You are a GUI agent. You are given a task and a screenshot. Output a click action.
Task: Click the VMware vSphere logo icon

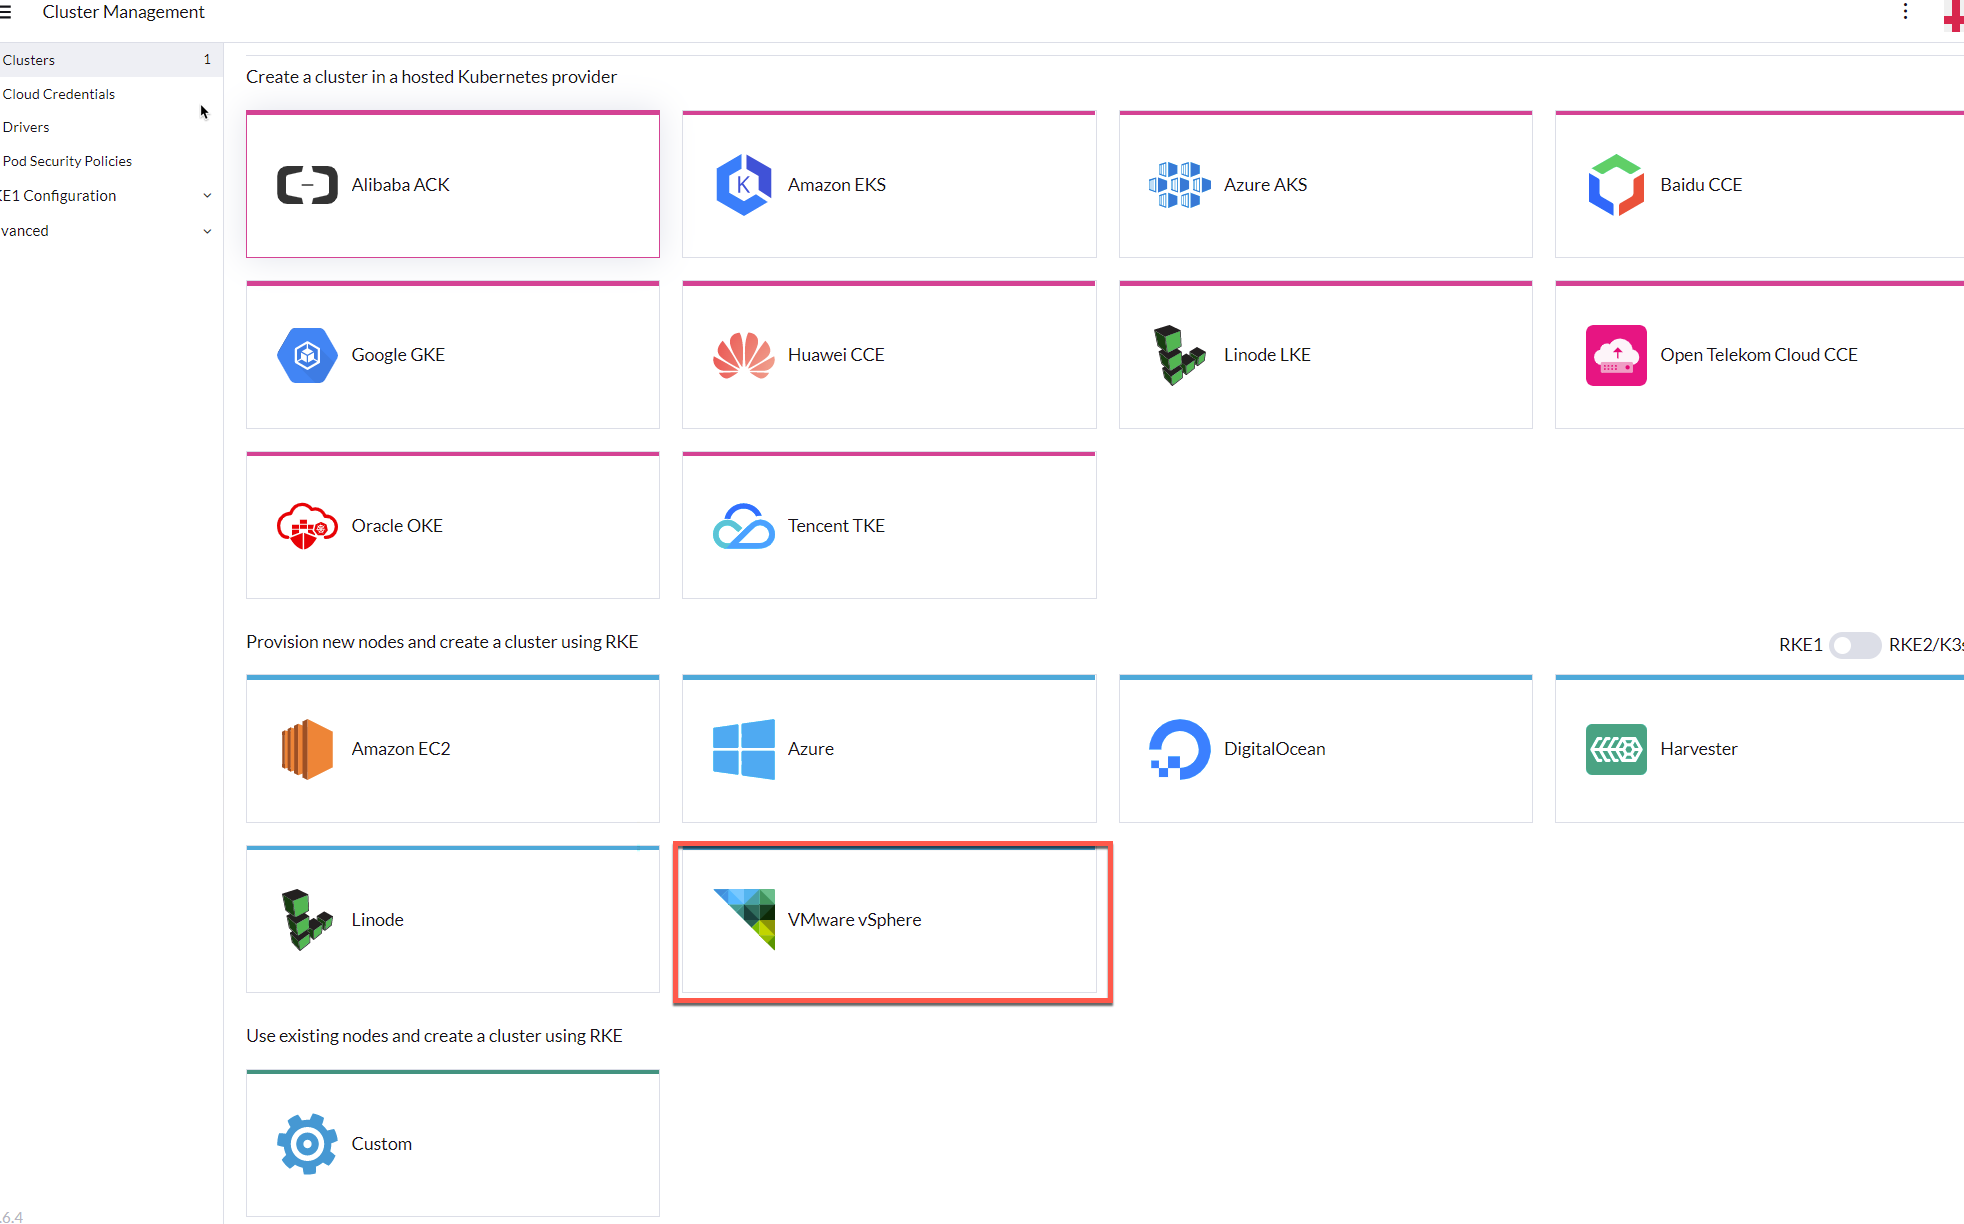745,919
